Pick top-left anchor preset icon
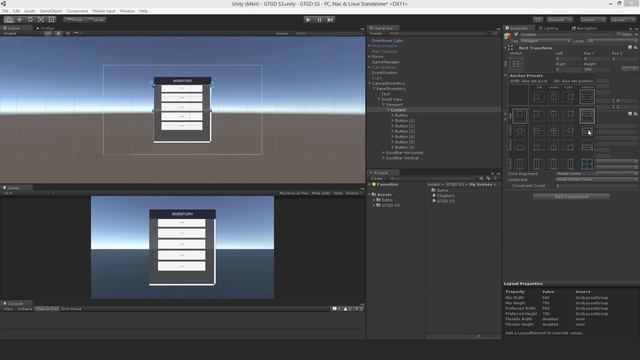This screenshot has height=360, width=640. 538,116
